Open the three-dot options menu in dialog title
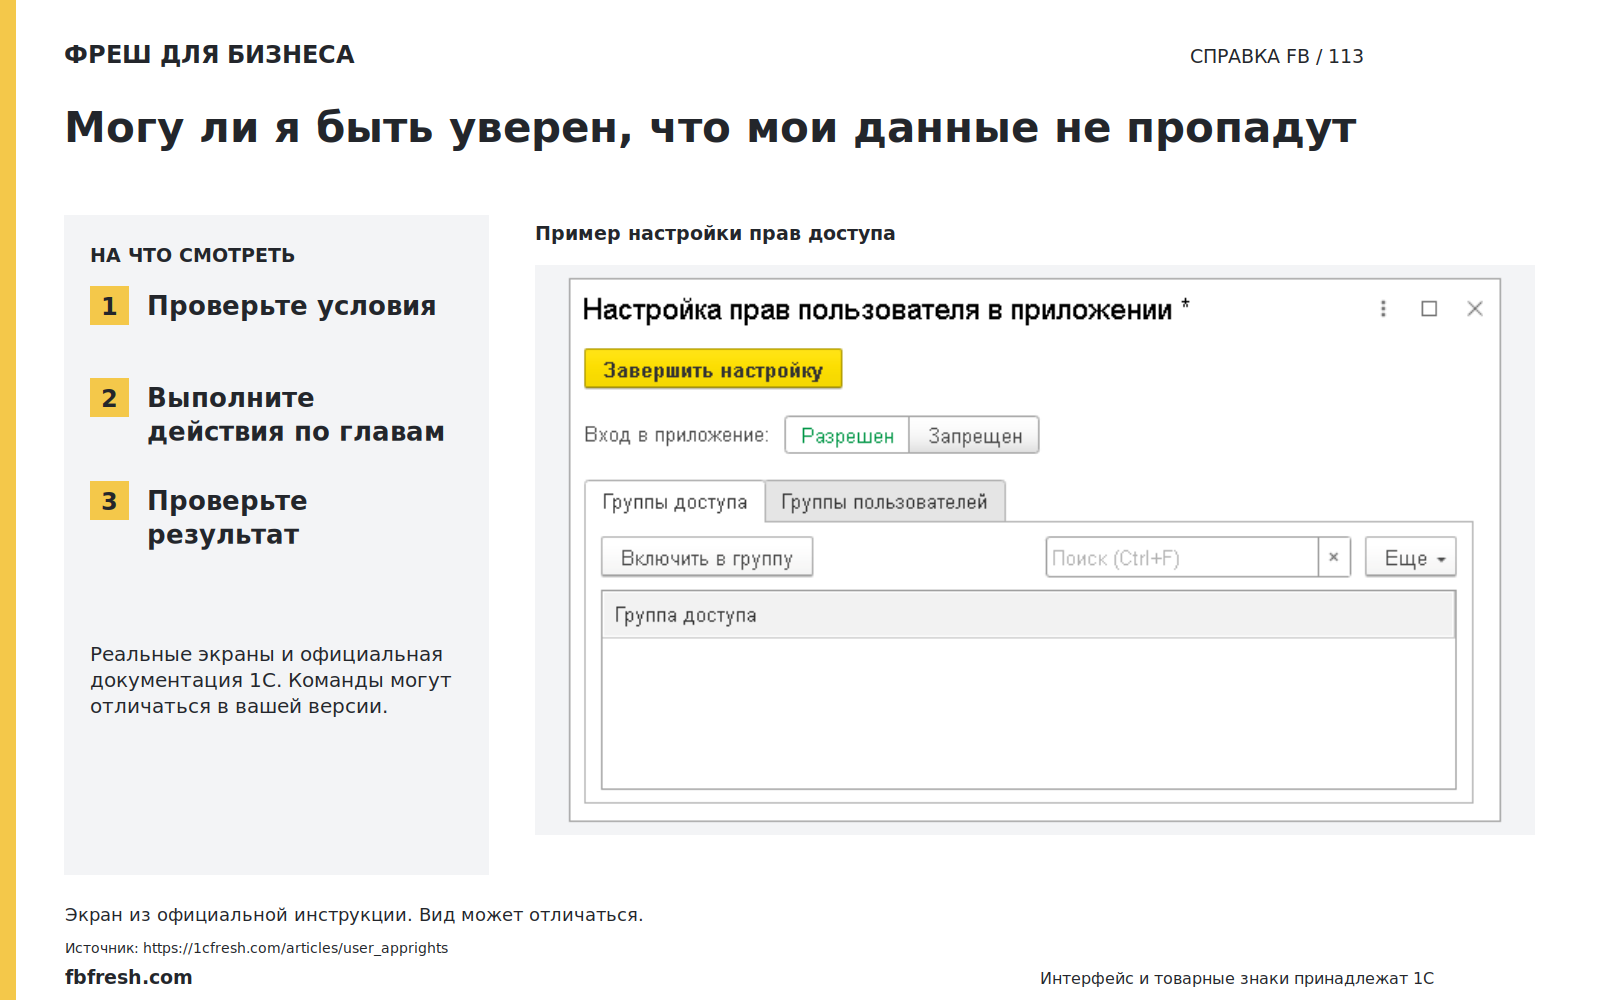The height and width of the screenshot is (1000, 1600). point(1383,309)
